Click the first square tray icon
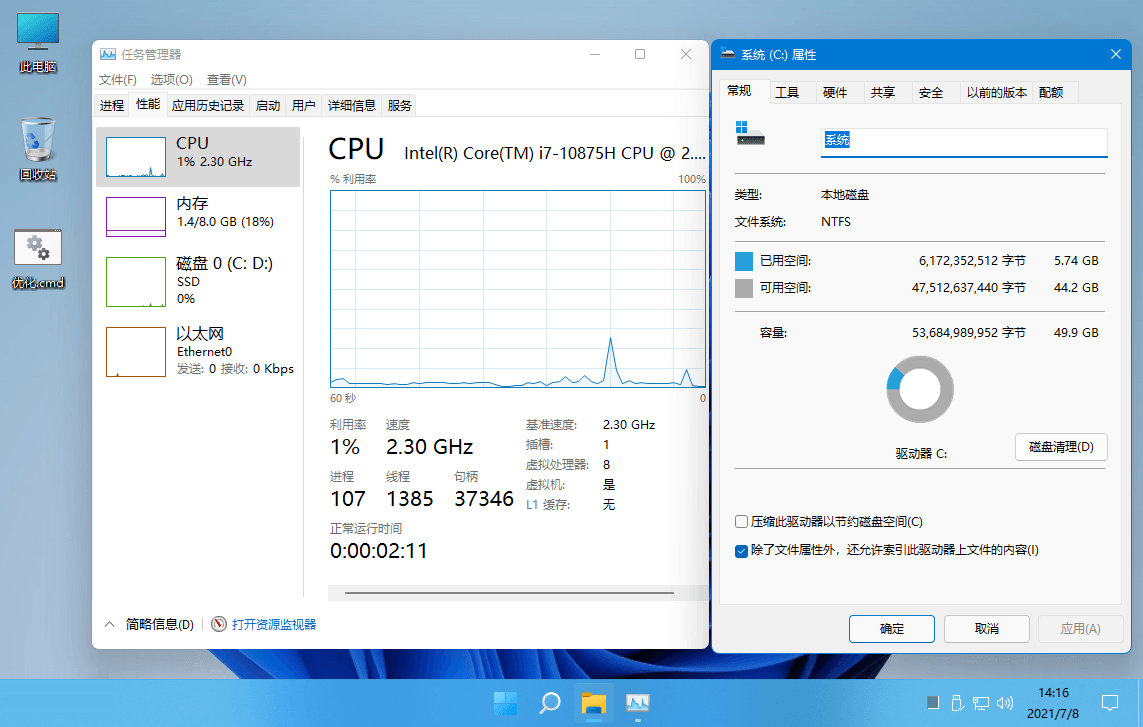Screen dimensions: 1143x727 [932, 702]
